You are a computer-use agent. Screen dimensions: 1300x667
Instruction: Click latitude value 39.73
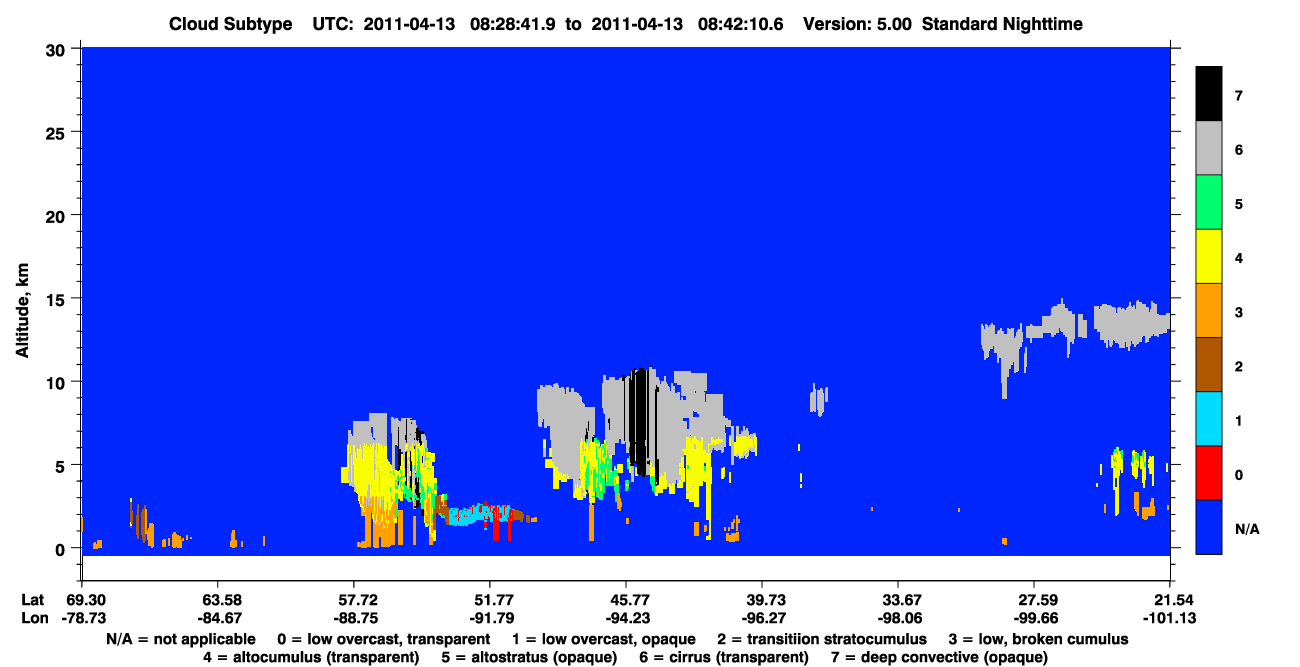(762, 600)
